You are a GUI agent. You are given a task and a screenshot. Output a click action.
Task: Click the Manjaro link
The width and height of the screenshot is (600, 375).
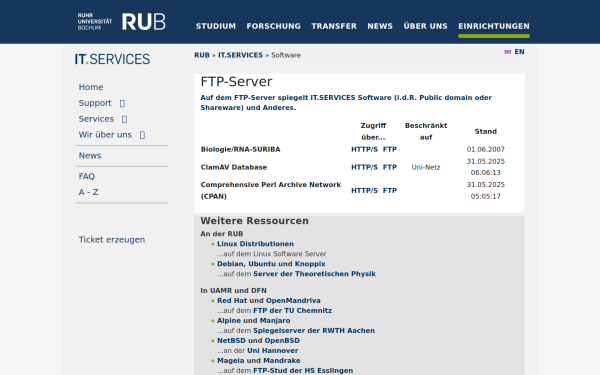tap(275, 321)
